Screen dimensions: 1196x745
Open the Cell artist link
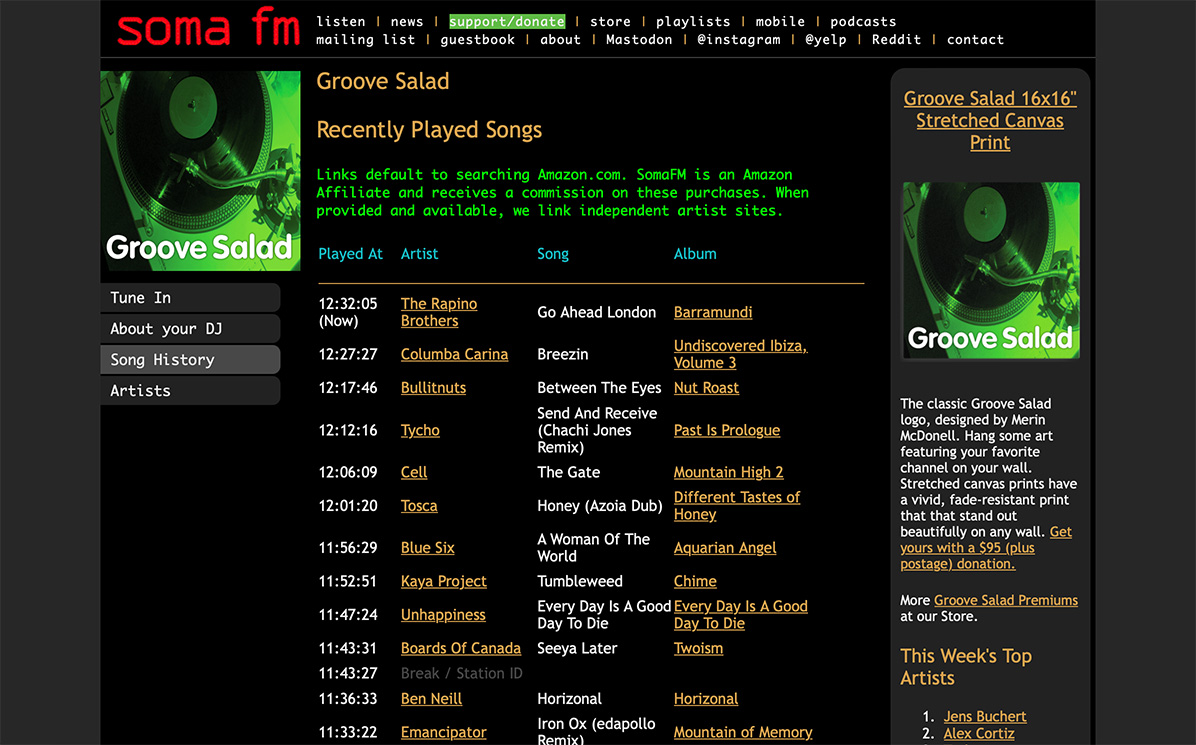[x=414, y=472]
